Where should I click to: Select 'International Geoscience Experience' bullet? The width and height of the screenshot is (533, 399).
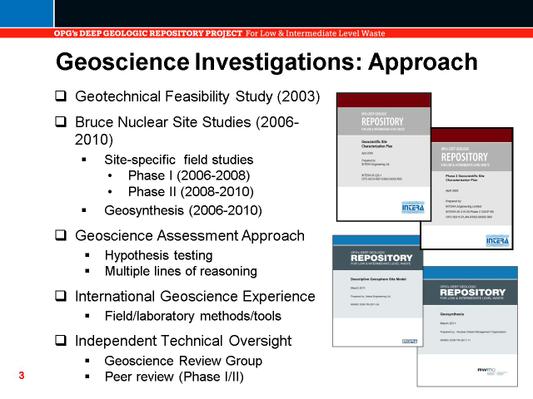[195, 296]
